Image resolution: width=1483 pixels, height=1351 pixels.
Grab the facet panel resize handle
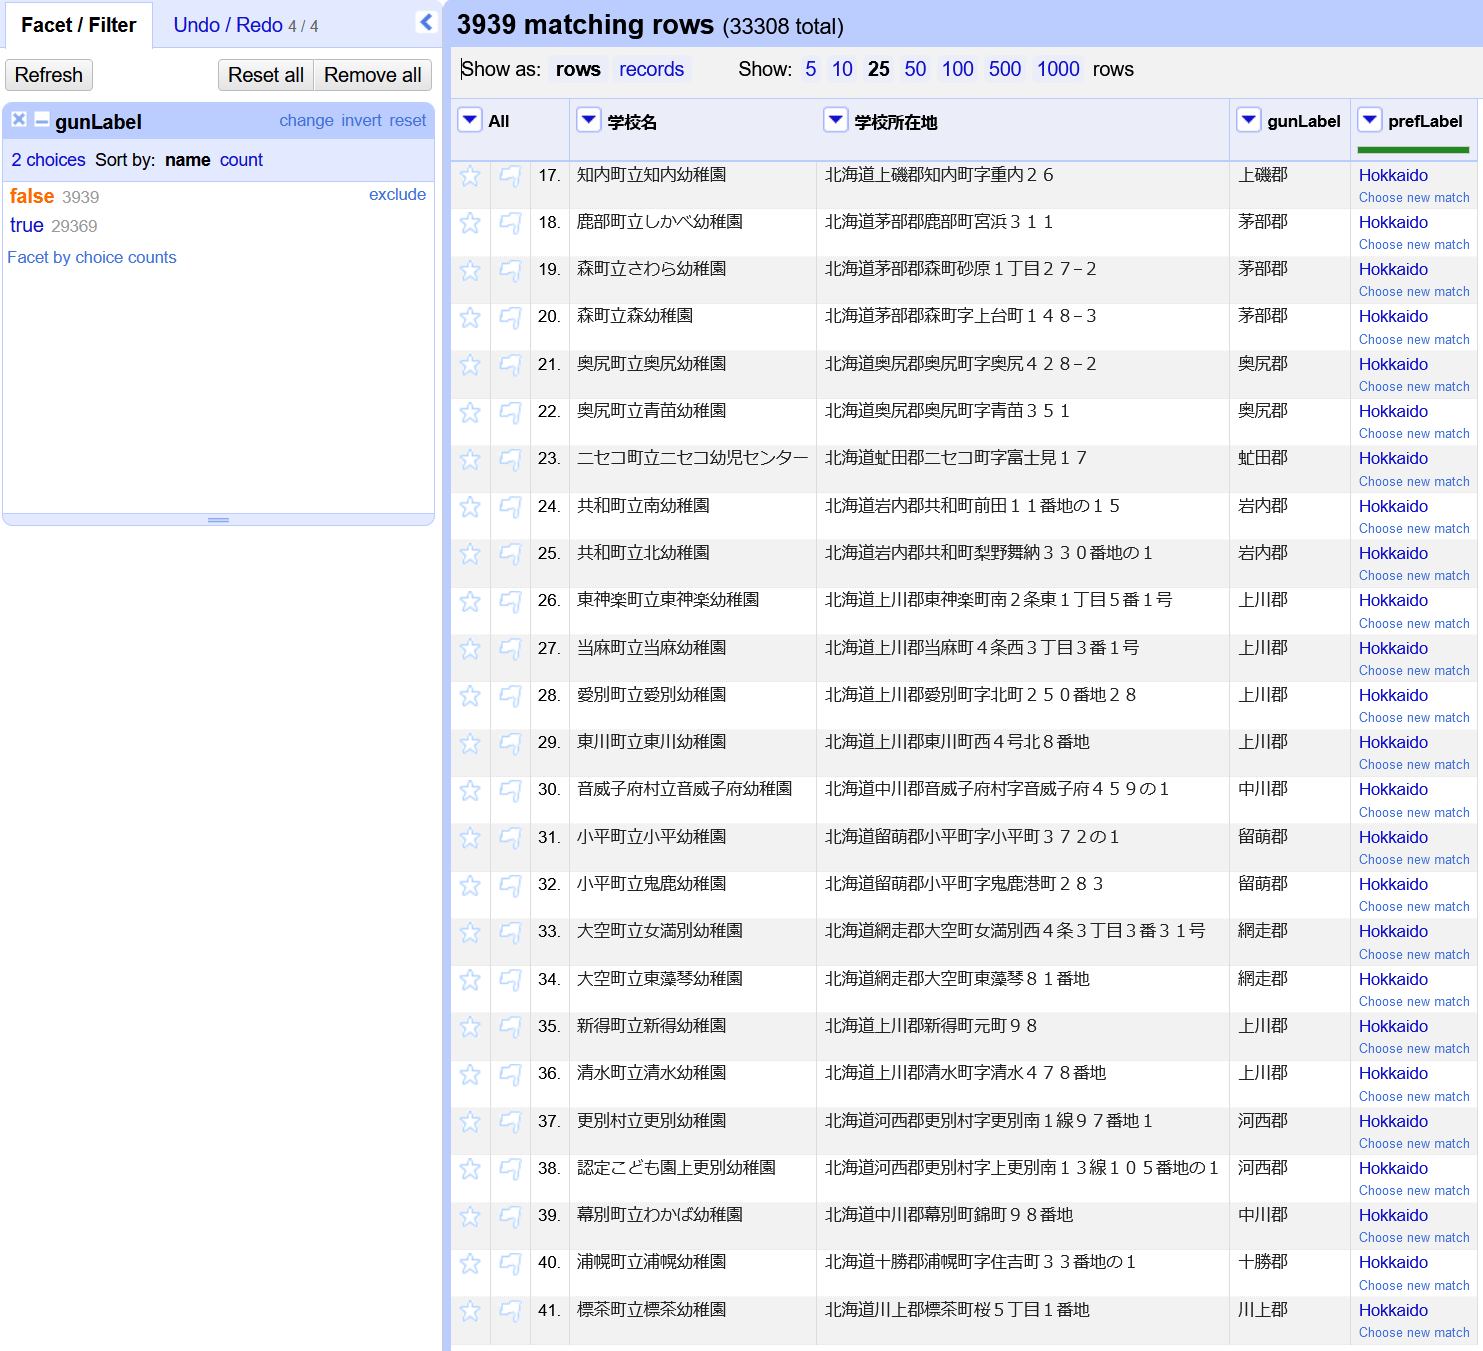pyautogui.click(x=219, y=520)
